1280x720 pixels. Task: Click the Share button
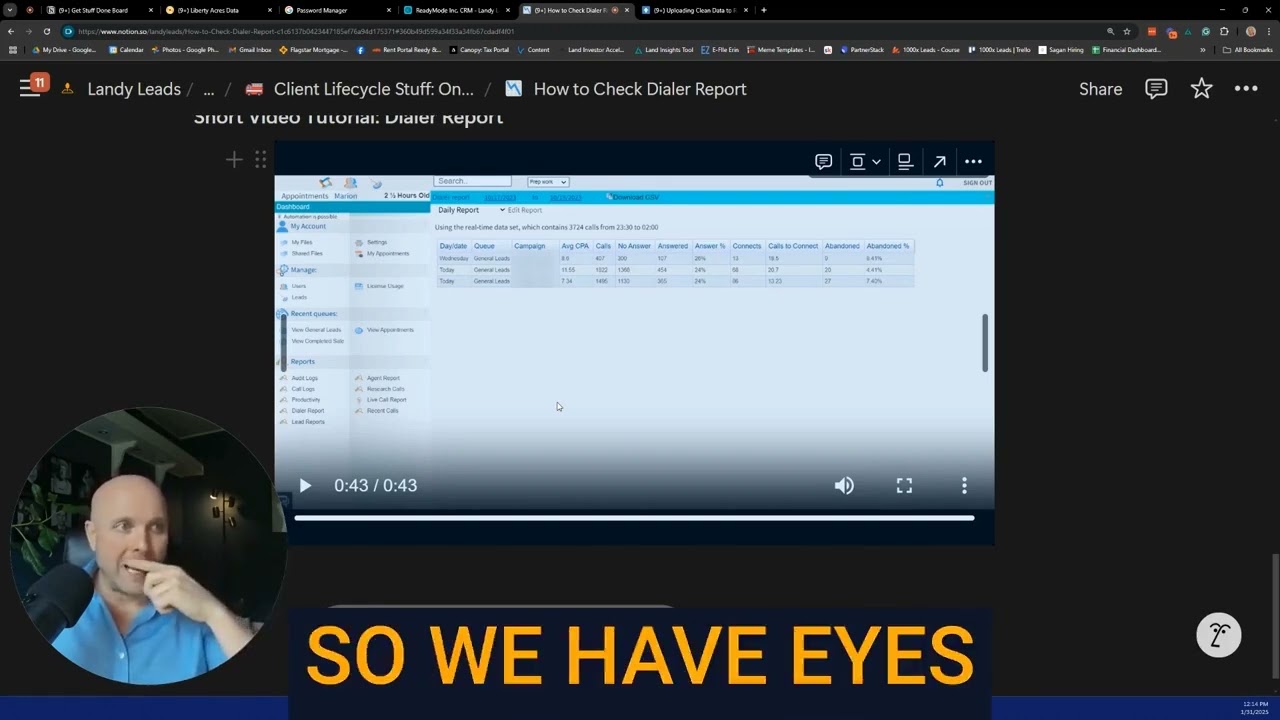coord(1100,89)
